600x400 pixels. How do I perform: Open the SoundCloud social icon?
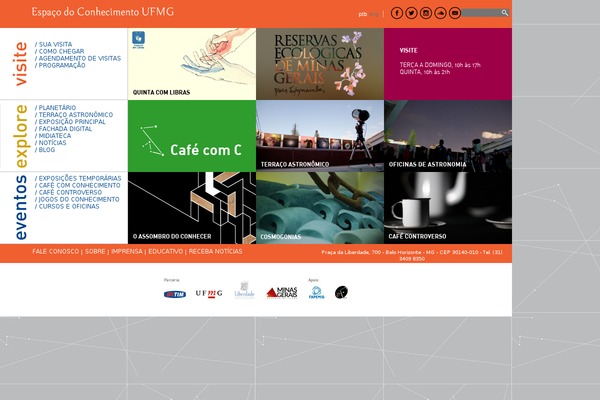[440, 13]
